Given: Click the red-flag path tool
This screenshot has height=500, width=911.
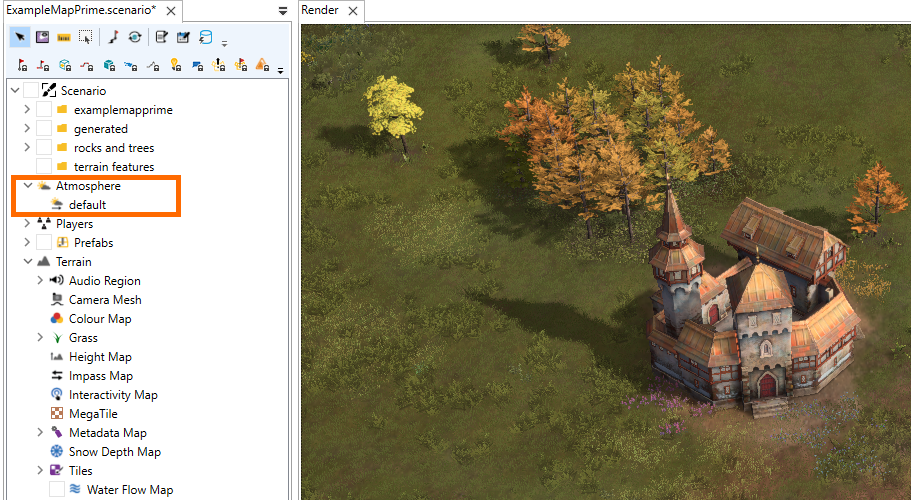Looking at the screenshot, I should point(113,37).
